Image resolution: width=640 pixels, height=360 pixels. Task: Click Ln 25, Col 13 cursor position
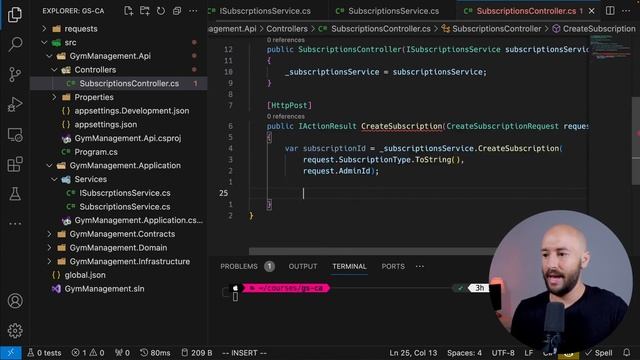tap(413, 353)
